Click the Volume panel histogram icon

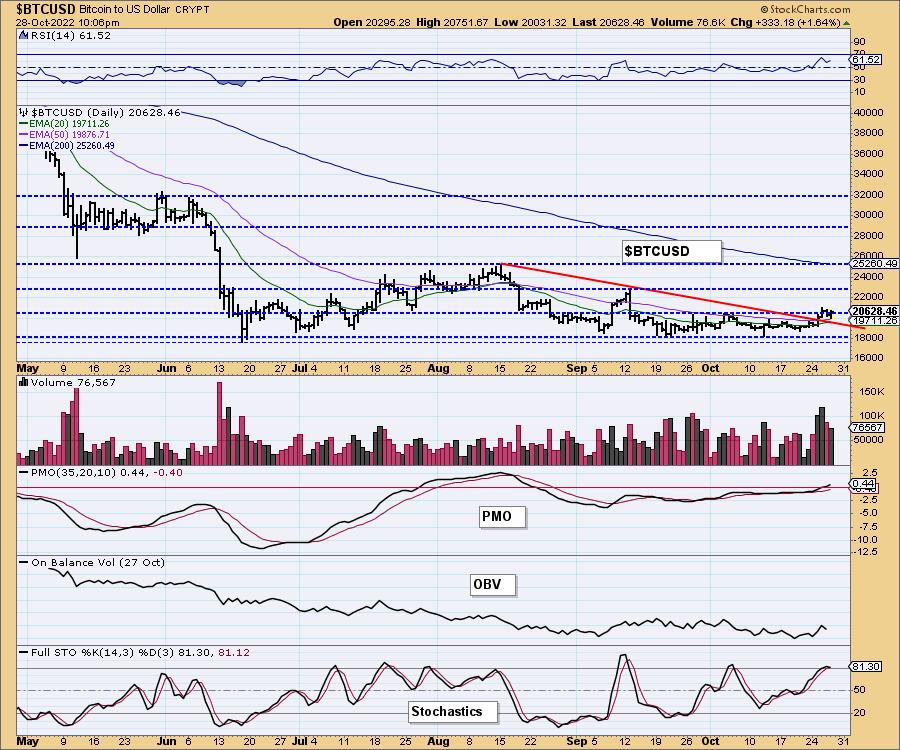point(24,382)
